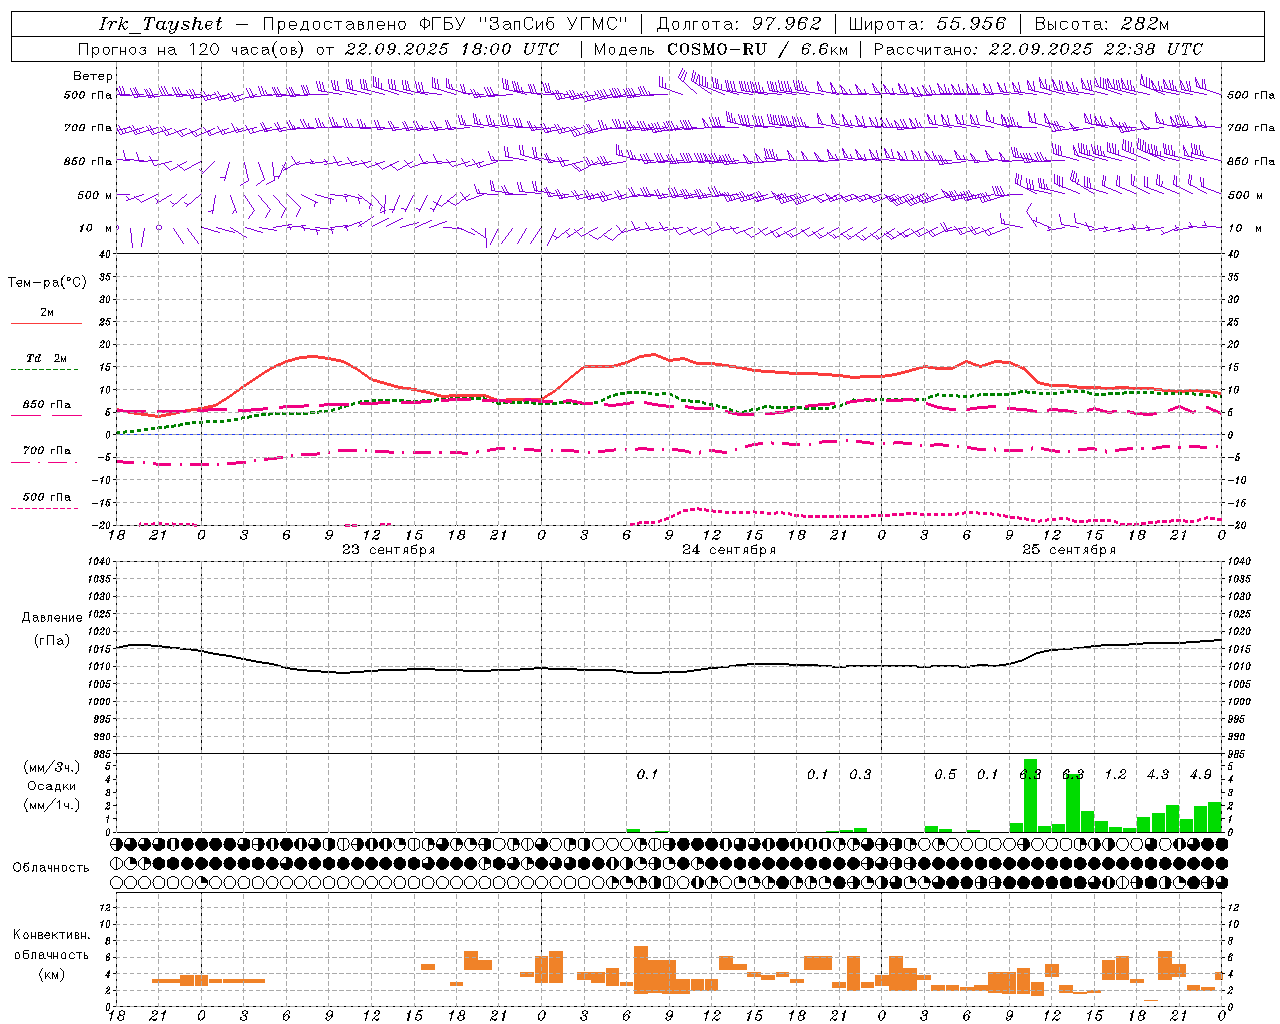Image resolution: width=1280 pixels, height=1024 pixels.
Task: Select the forecast start "22.09.2025 18:00 UTC"
Action: [x=452, y=49]
